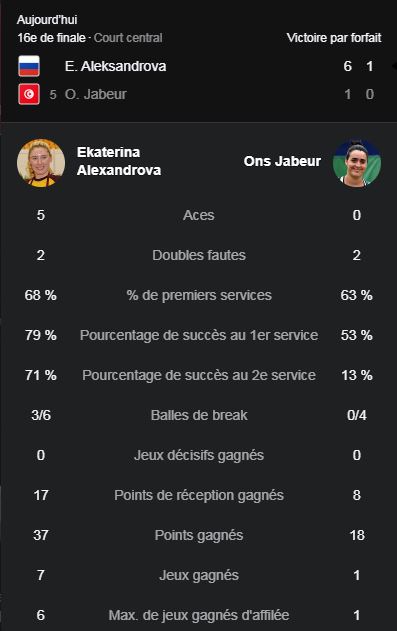Select the O. Jabeur name in scoreboard

(x=96, y=94)
